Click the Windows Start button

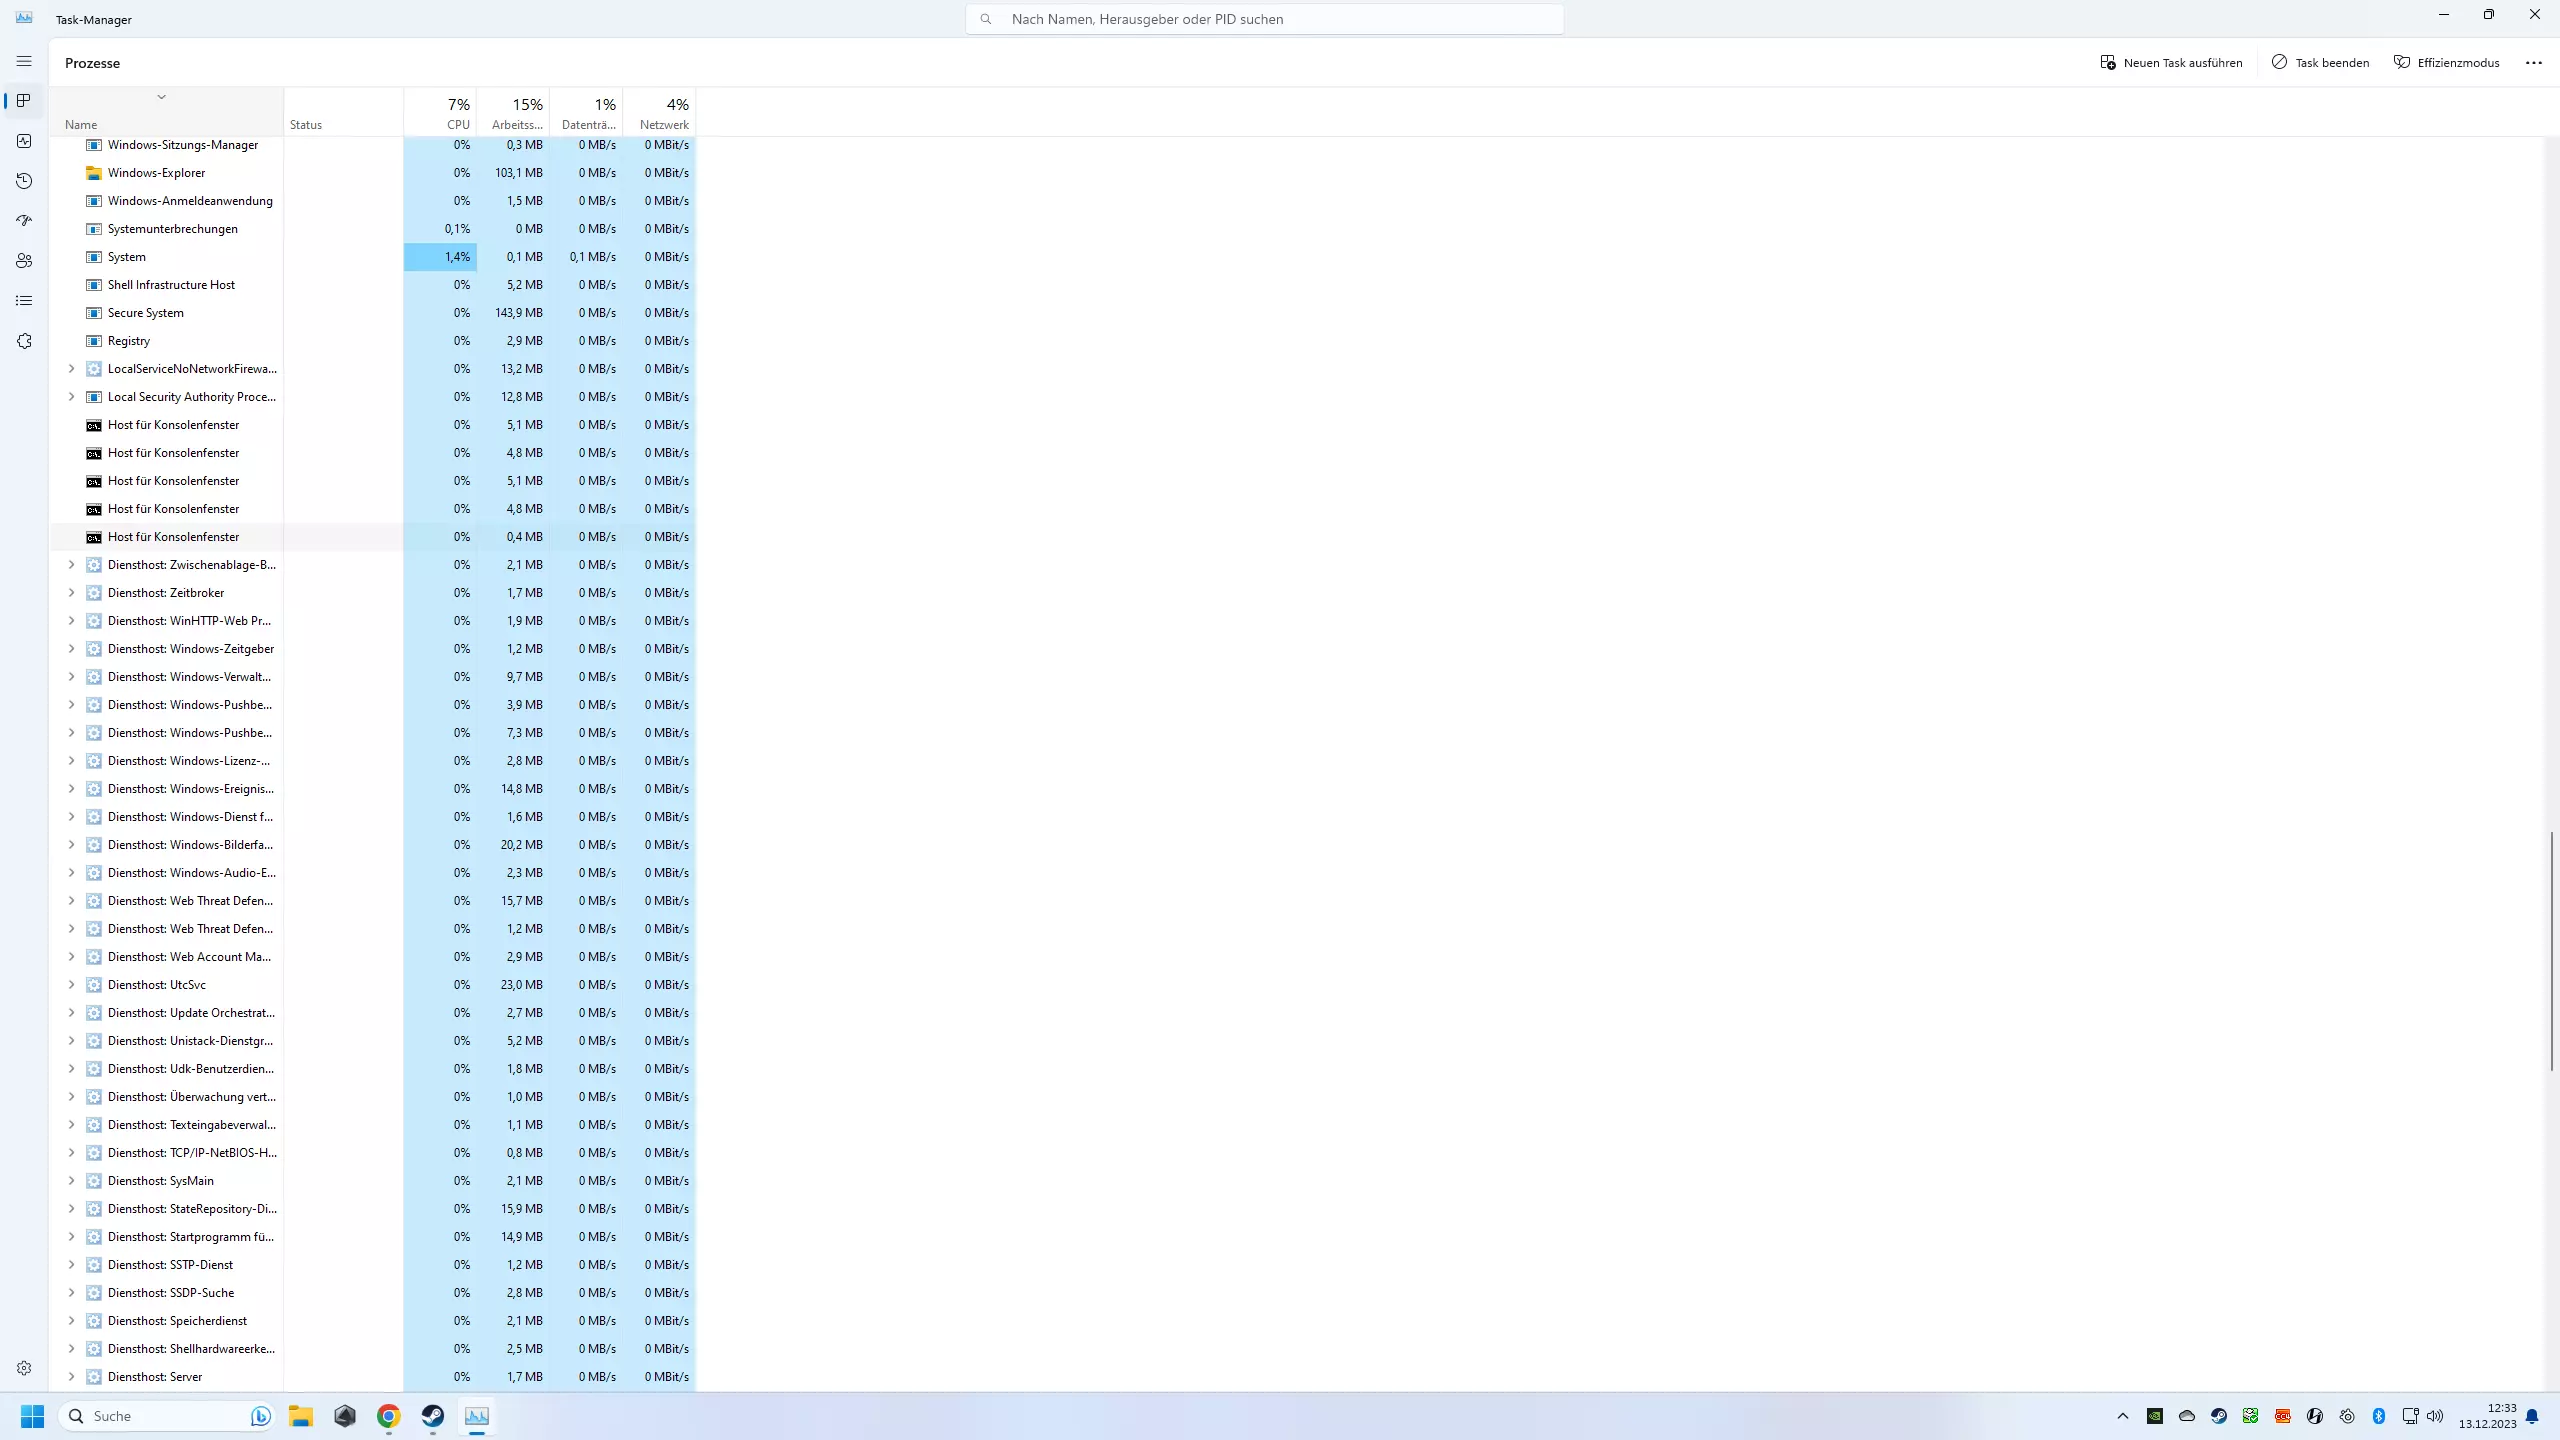coord(32,1416)
